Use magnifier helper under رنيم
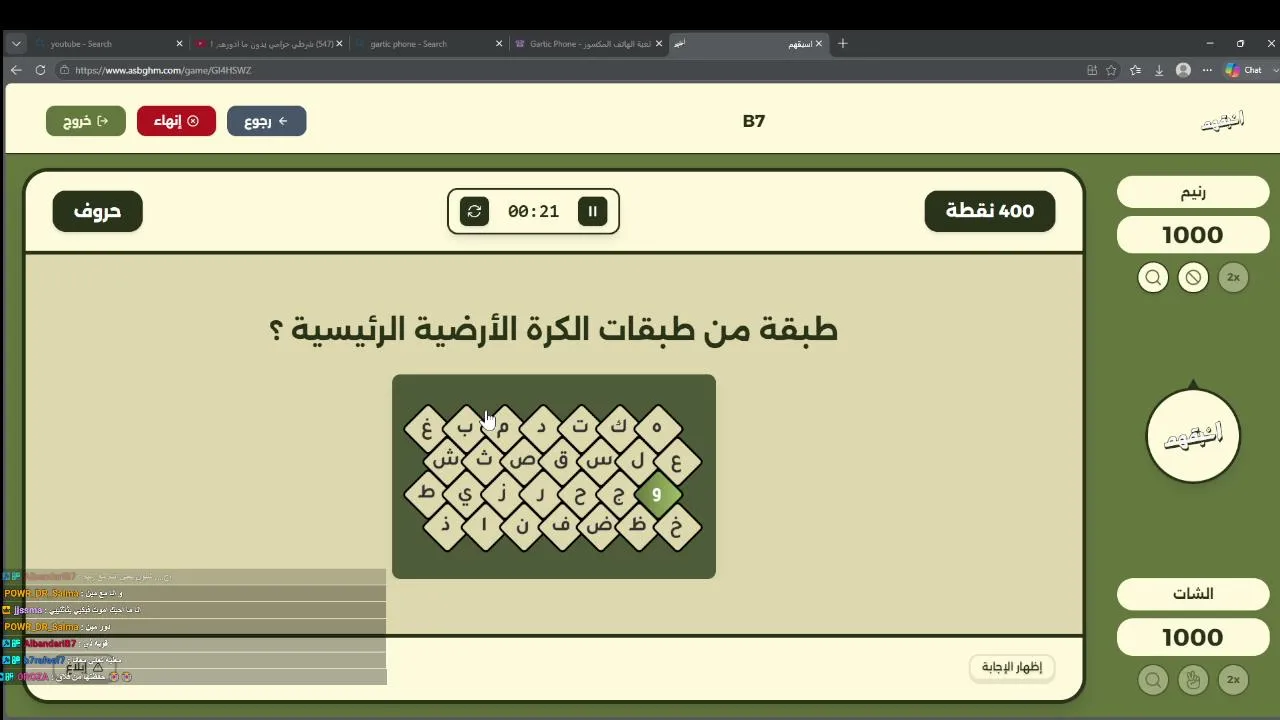This screenshot has height=720, width=1280. click(x=1153, y=277)
